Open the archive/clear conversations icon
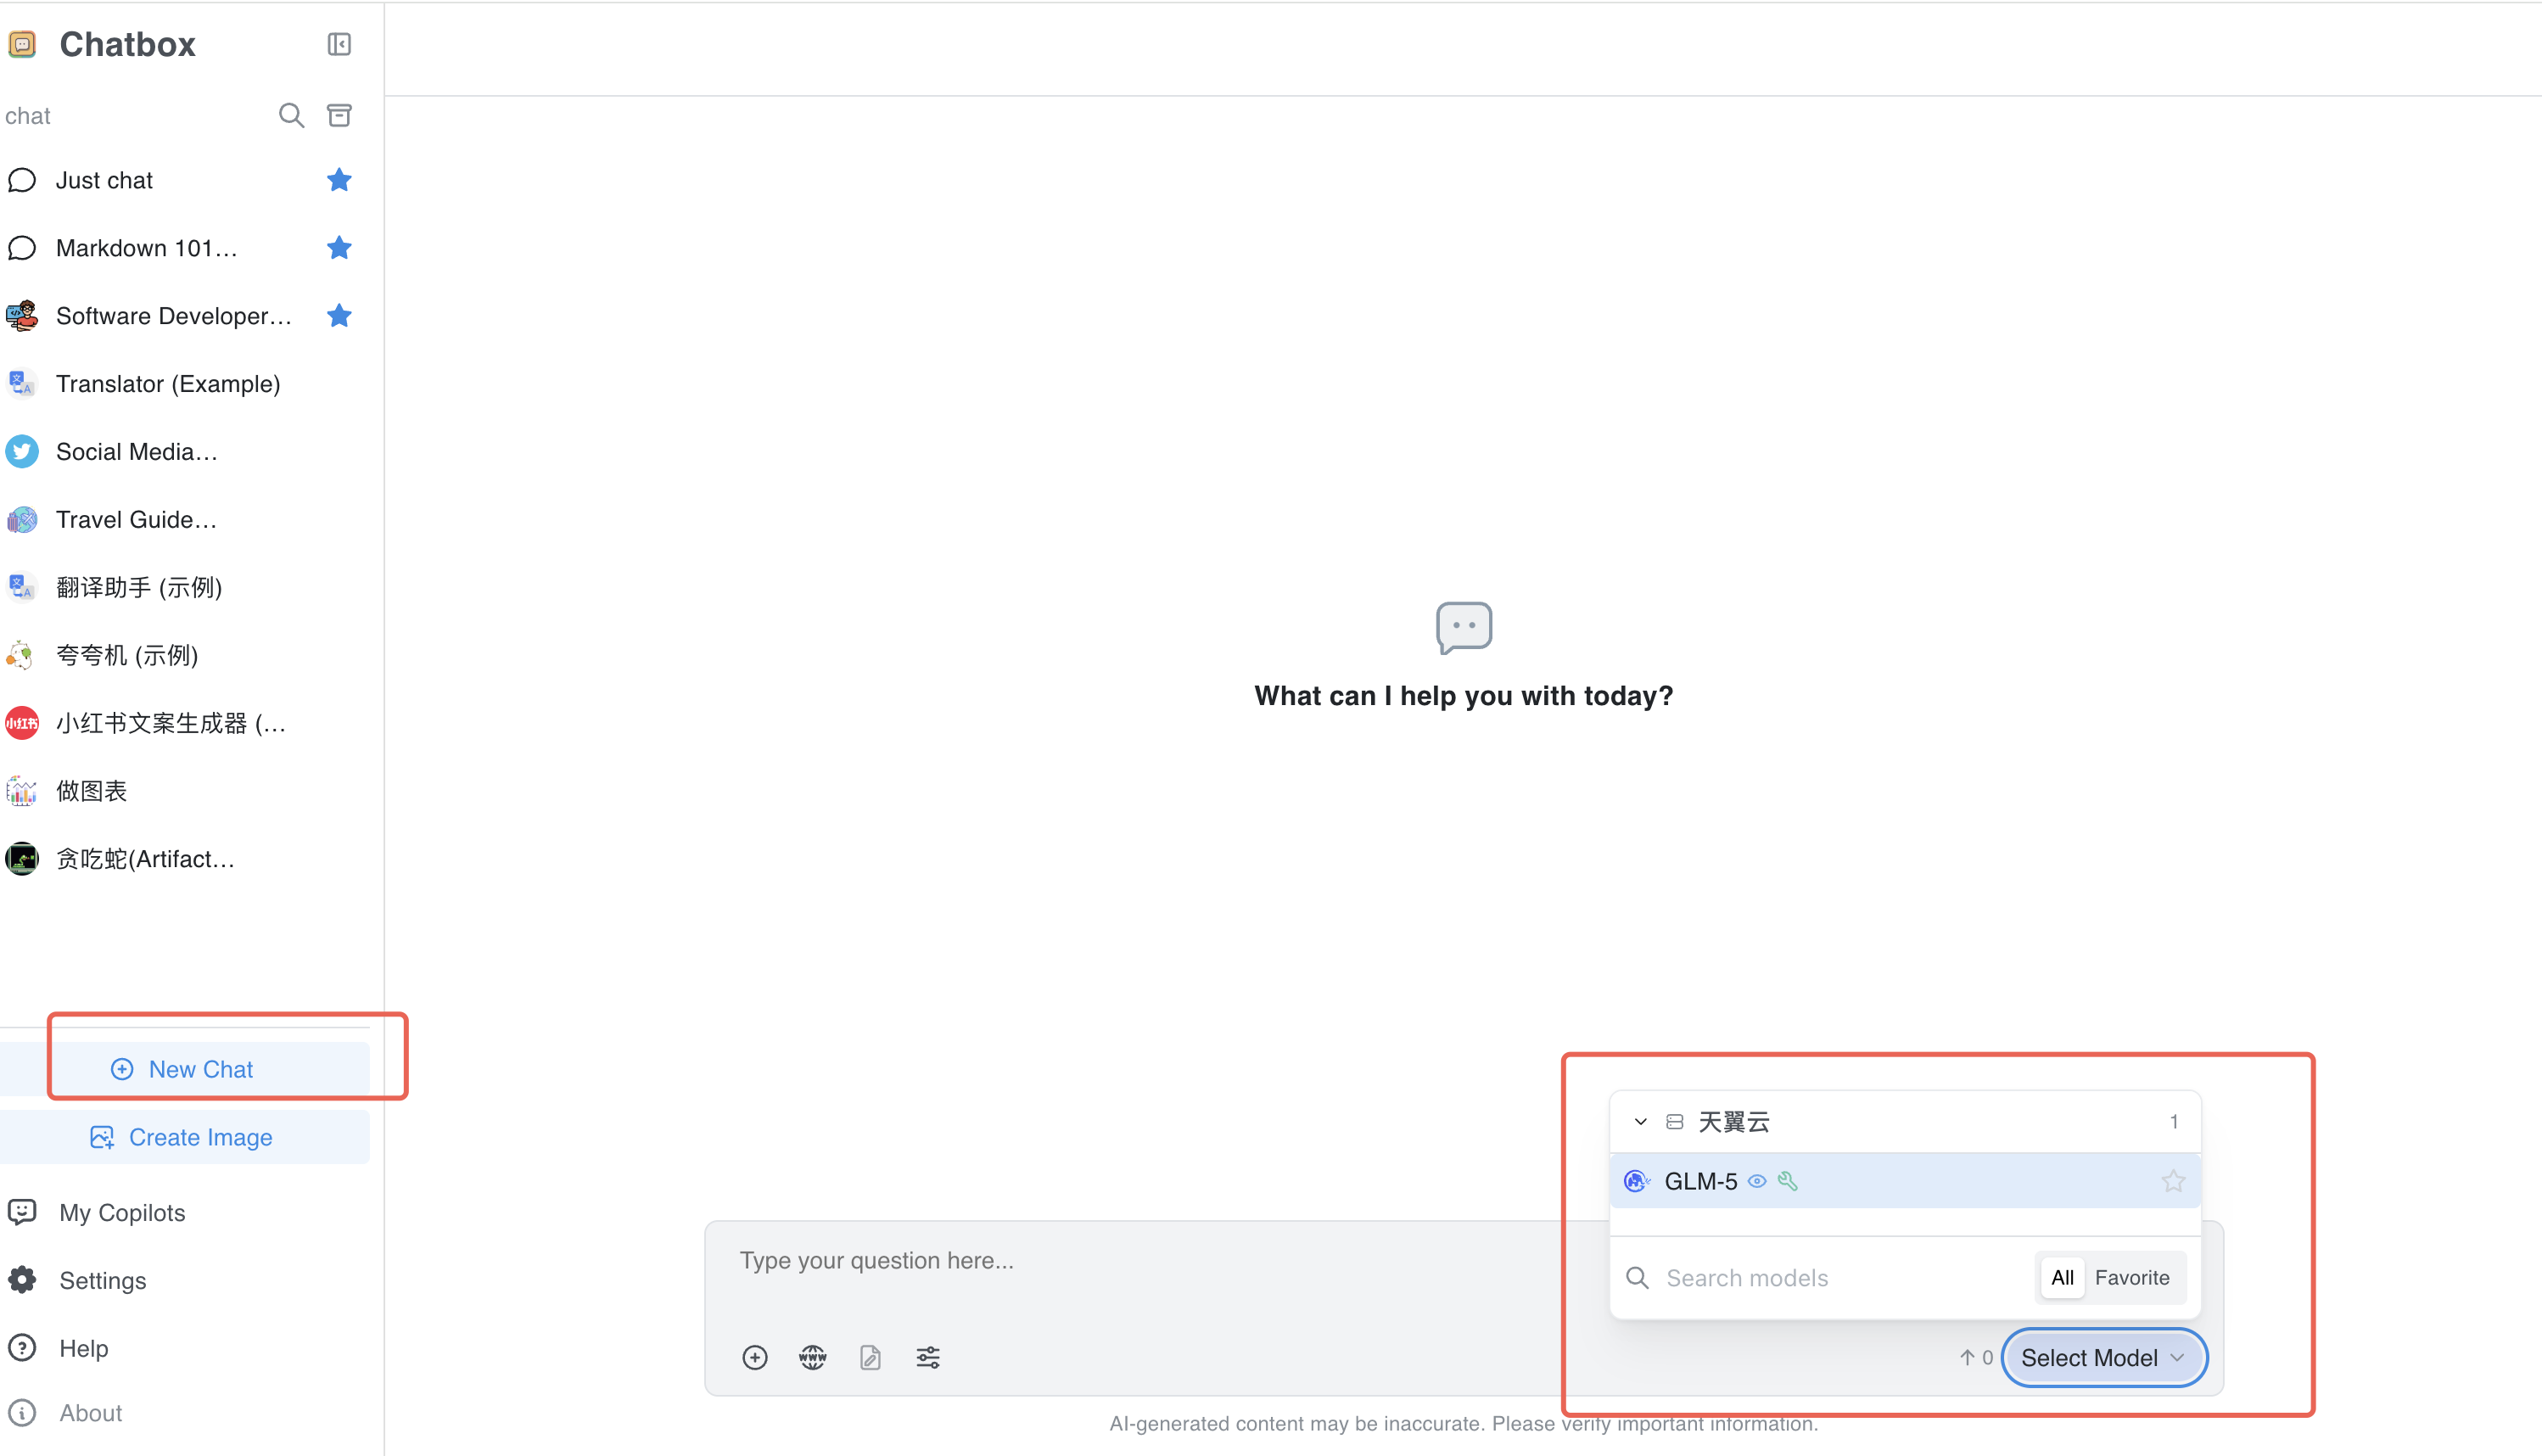This screenshot has height=1456, width=2542. point(339,115)
